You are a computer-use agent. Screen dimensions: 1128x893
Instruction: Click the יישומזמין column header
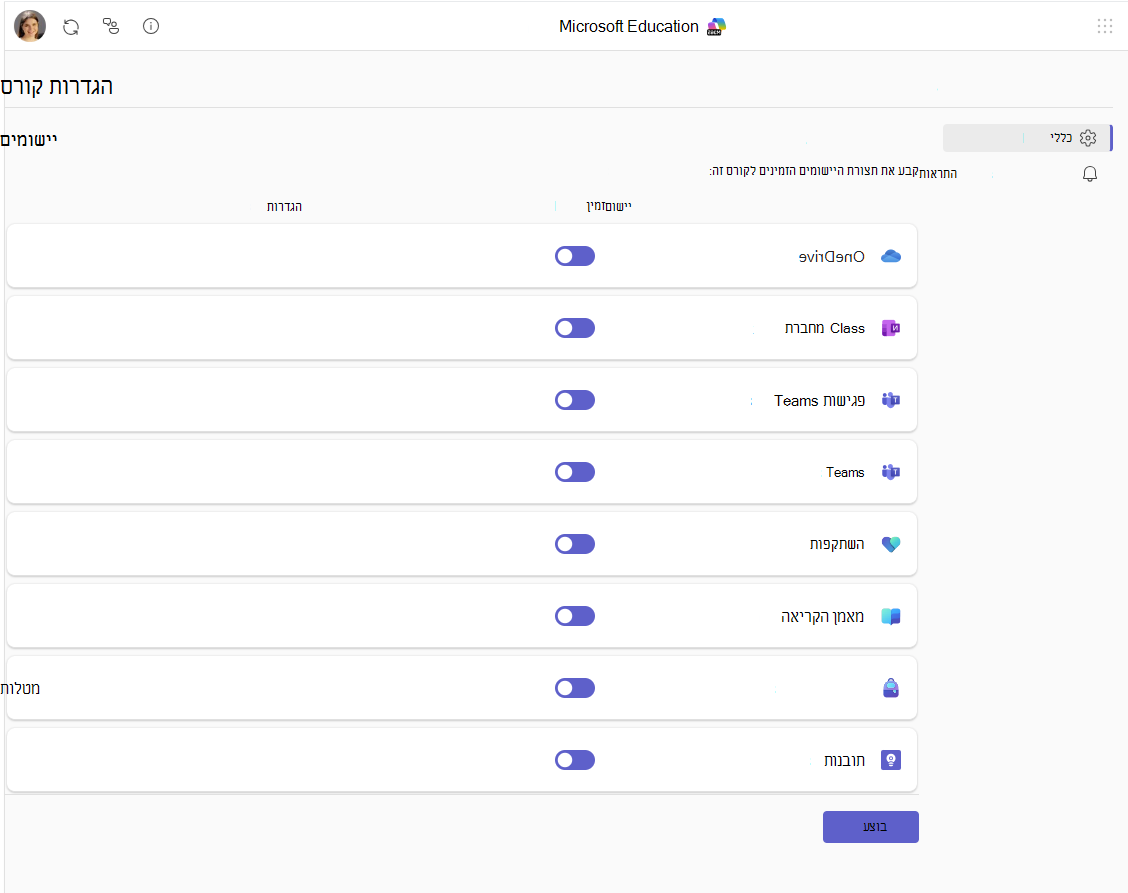[609, 207]
